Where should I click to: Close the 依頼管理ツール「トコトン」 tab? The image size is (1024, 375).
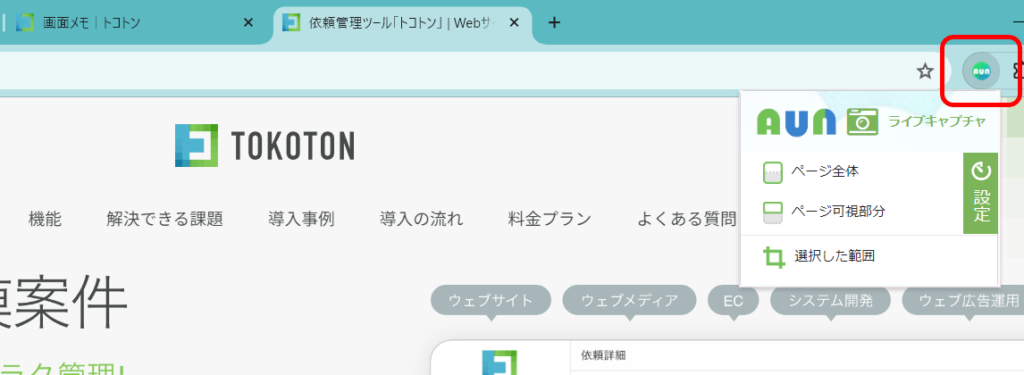[514, 23]
